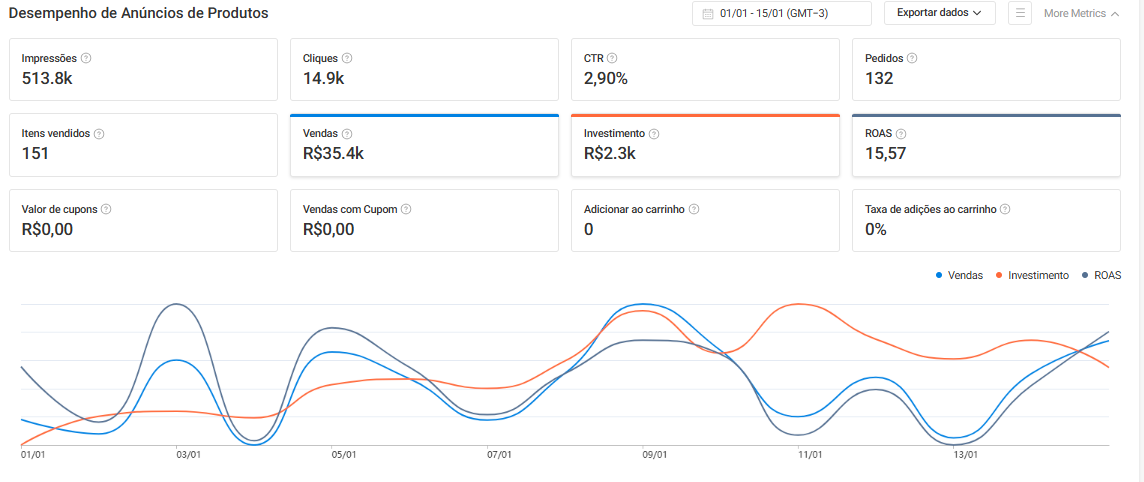Click help icon beside Taxa de adições ao carrinho
Image resolution: width=1144 pixels, height=482 pixels.
click(x=1005, y=209)
